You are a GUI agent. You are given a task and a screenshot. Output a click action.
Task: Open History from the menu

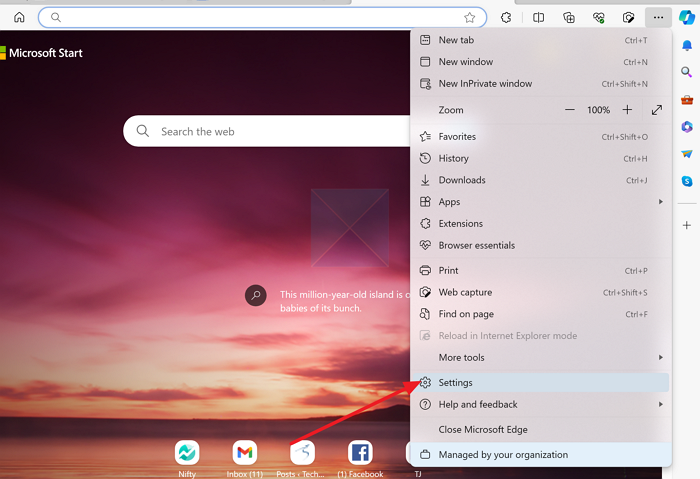tap(541, 158)
